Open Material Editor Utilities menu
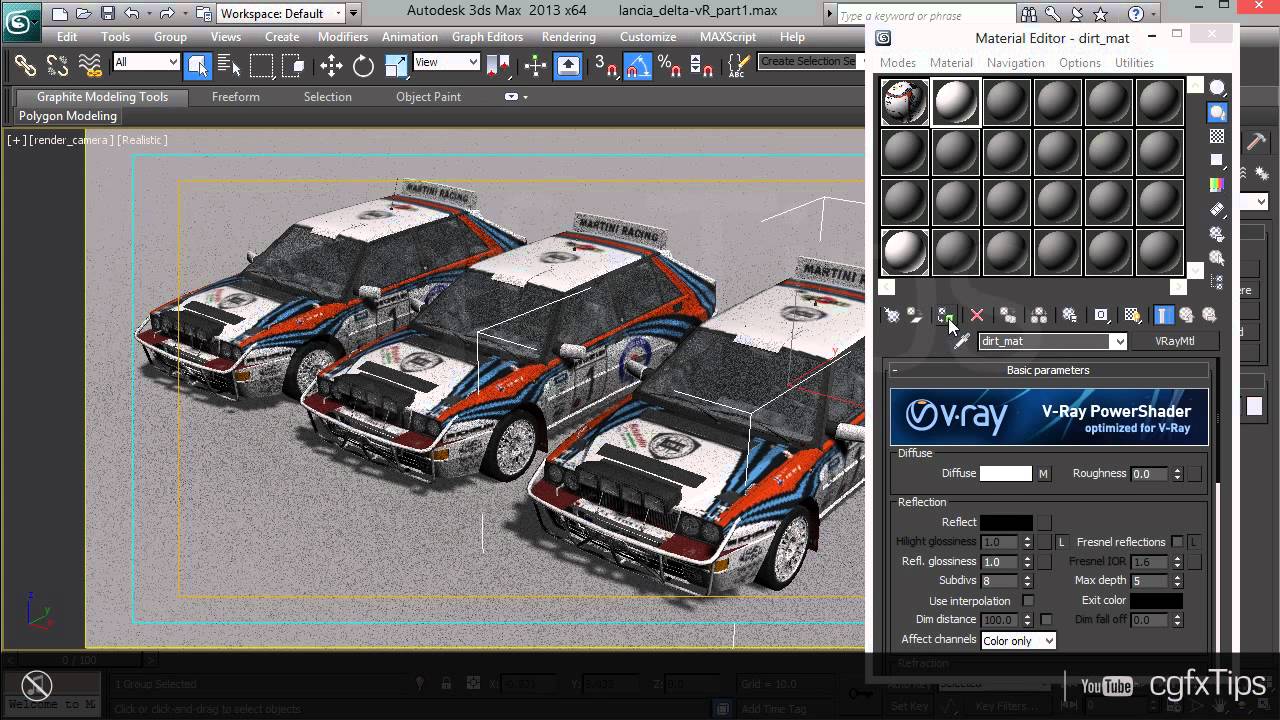Viewport: 1280px width, 720px height. pos(1134,63)
